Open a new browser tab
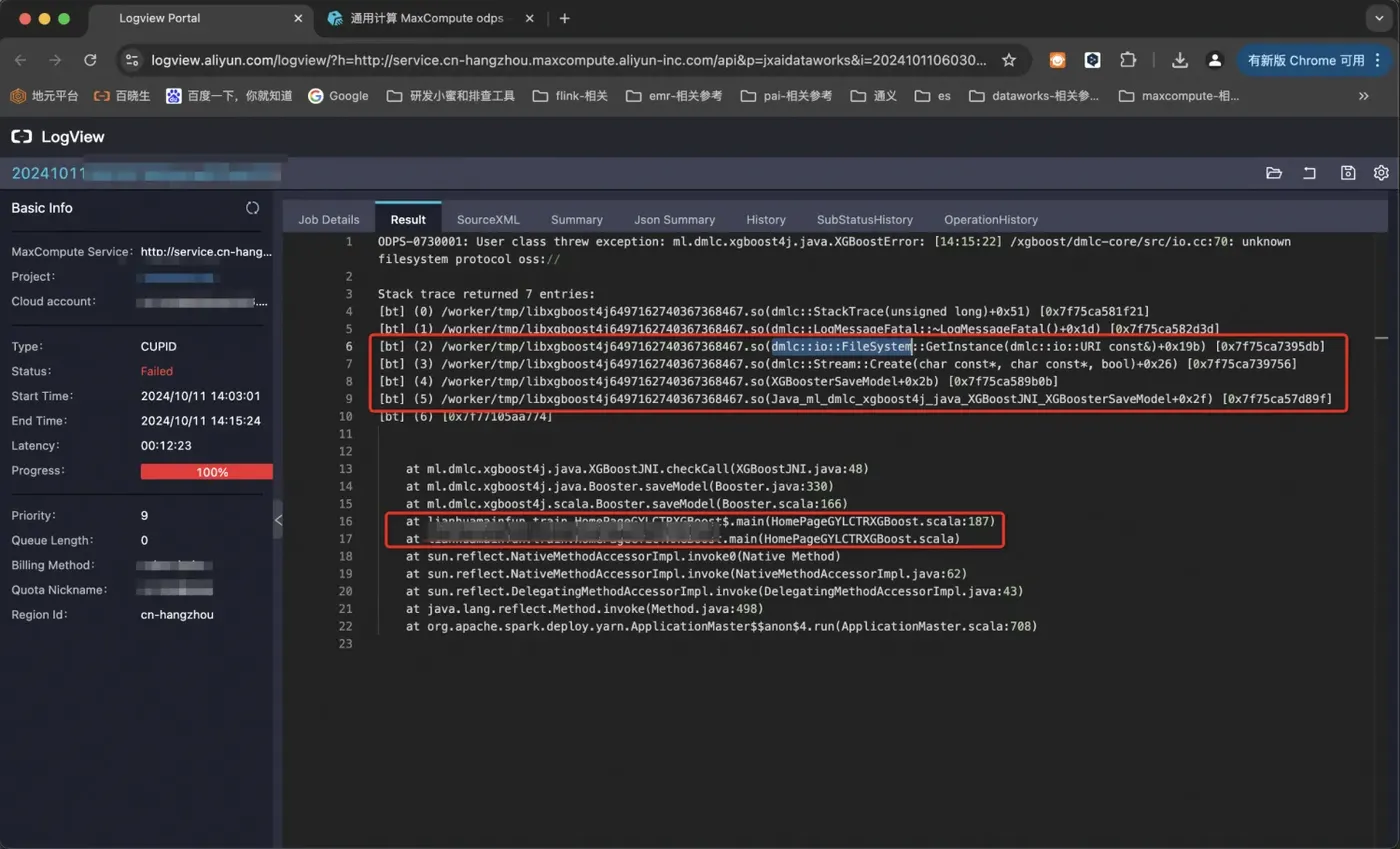The width and height of the screenshot is (1400, 849). coord(565,18)
